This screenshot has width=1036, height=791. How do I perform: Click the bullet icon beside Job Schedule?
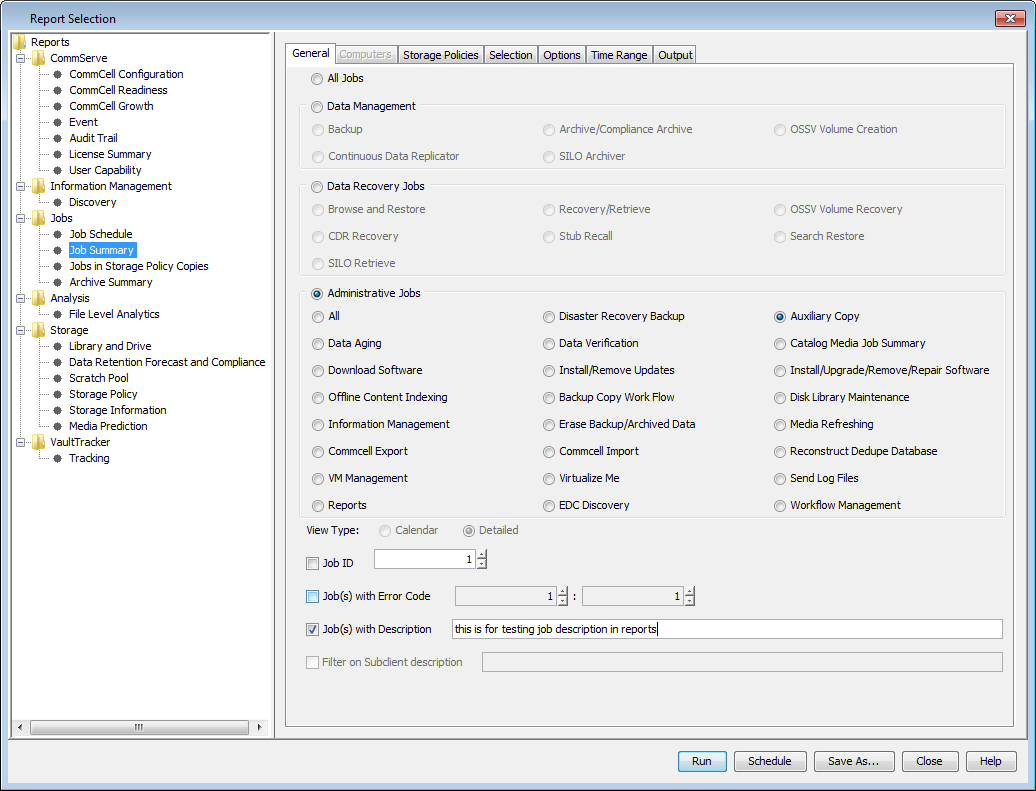pos(57,234)
